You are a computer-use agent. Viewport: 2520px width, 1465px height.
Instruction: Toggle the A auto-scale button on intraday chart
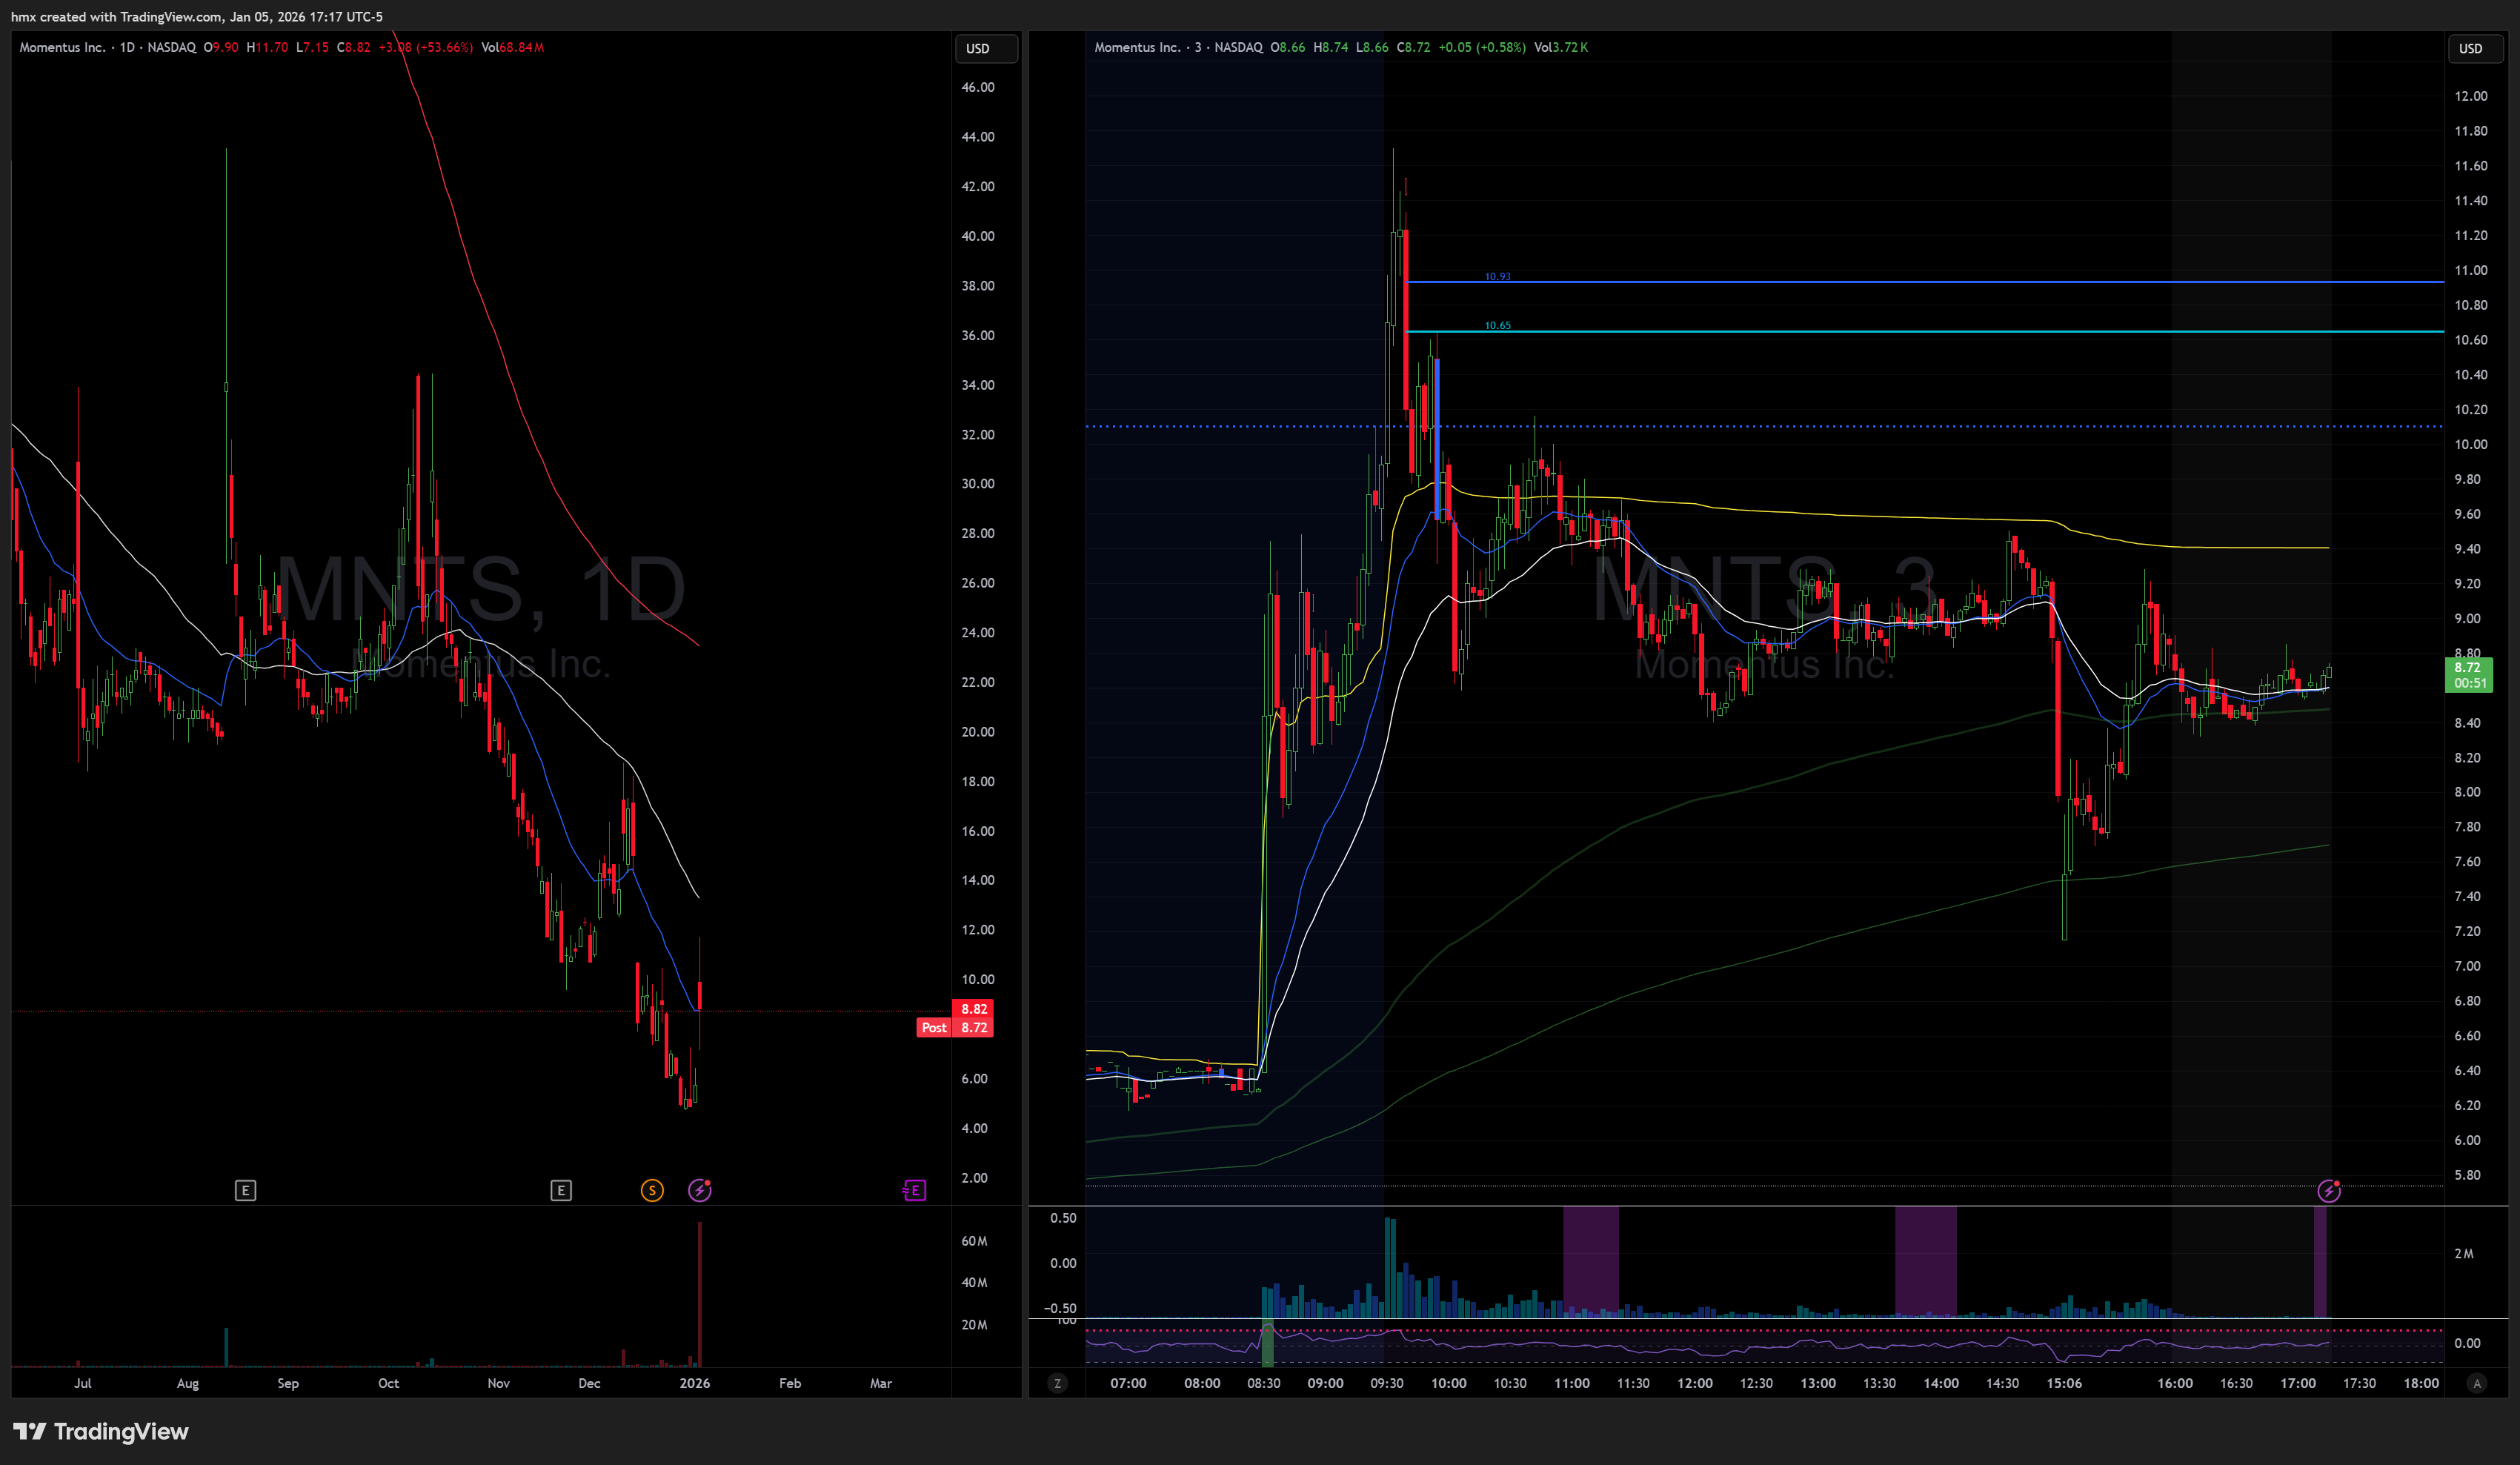[x=2477, y=1383]
